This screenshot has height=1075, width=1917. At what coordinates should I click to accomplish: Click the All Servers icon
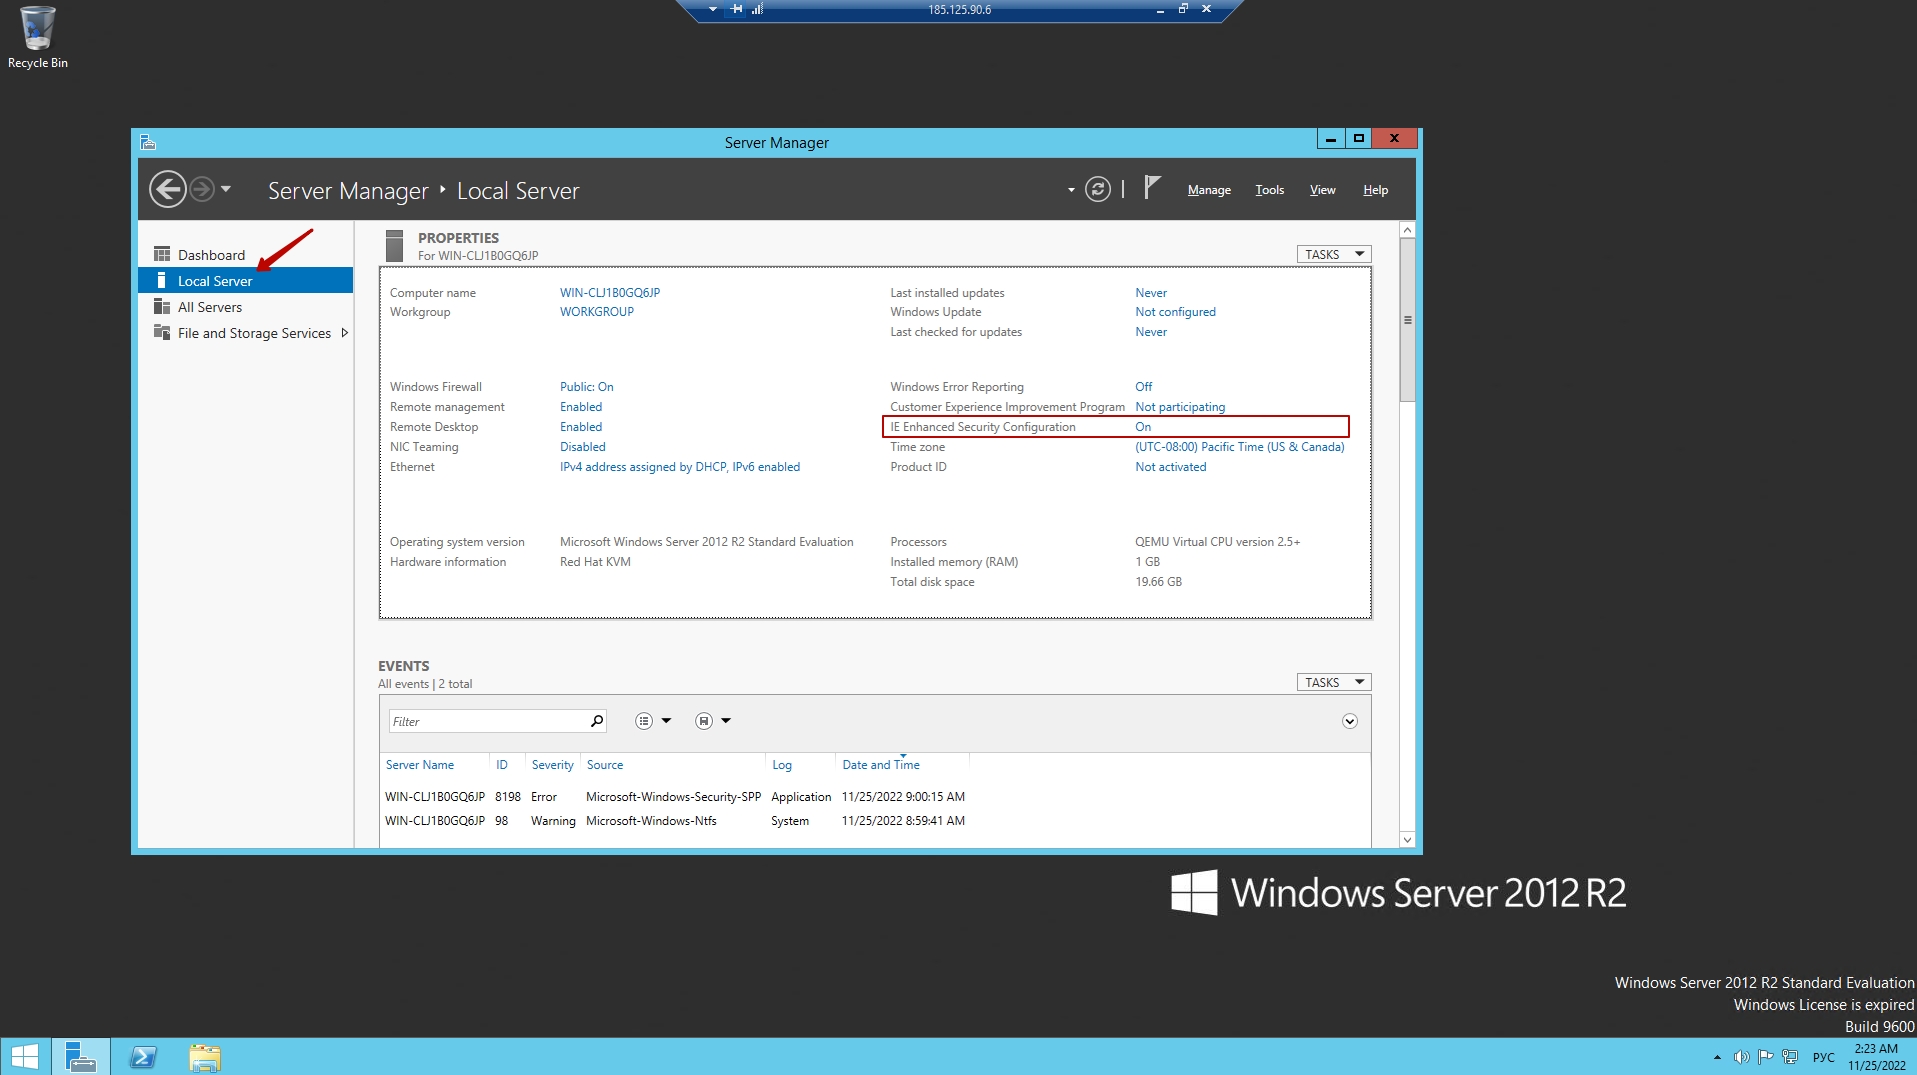162,306
